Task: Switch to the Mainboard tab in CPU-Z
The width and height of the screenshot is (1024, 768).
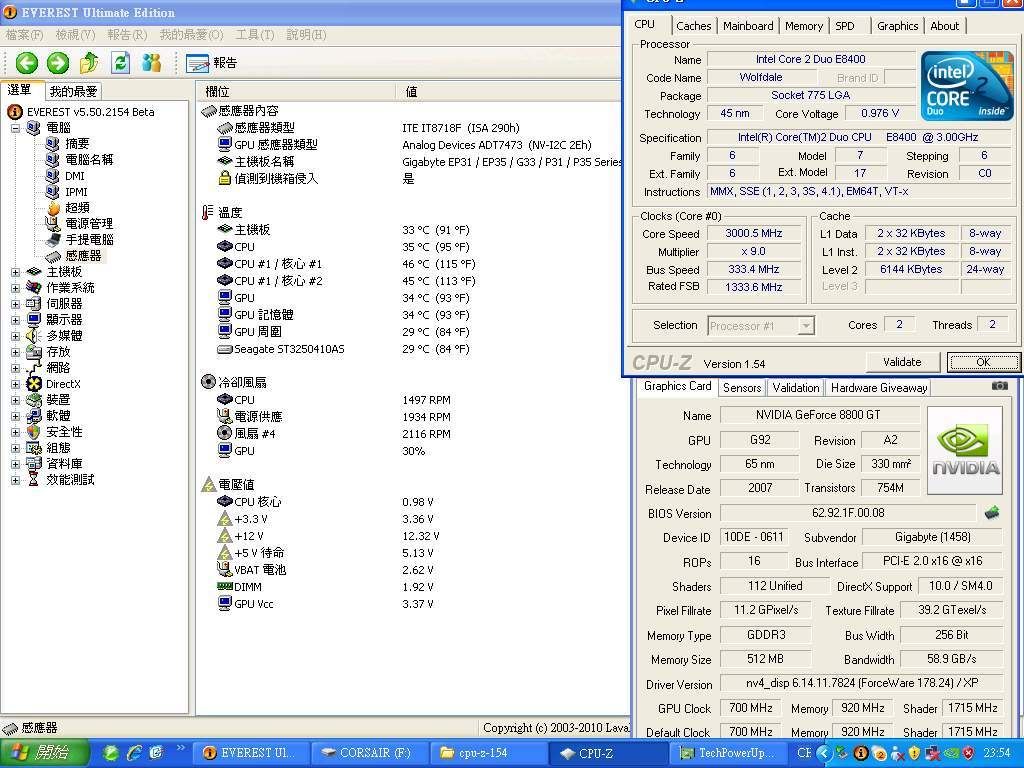Action: click(748, 26)
